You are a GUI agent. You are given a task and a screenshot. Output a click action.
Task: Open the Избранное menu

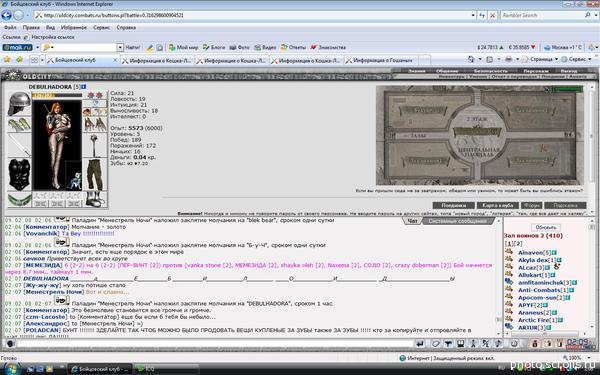(x=74, y=28)
